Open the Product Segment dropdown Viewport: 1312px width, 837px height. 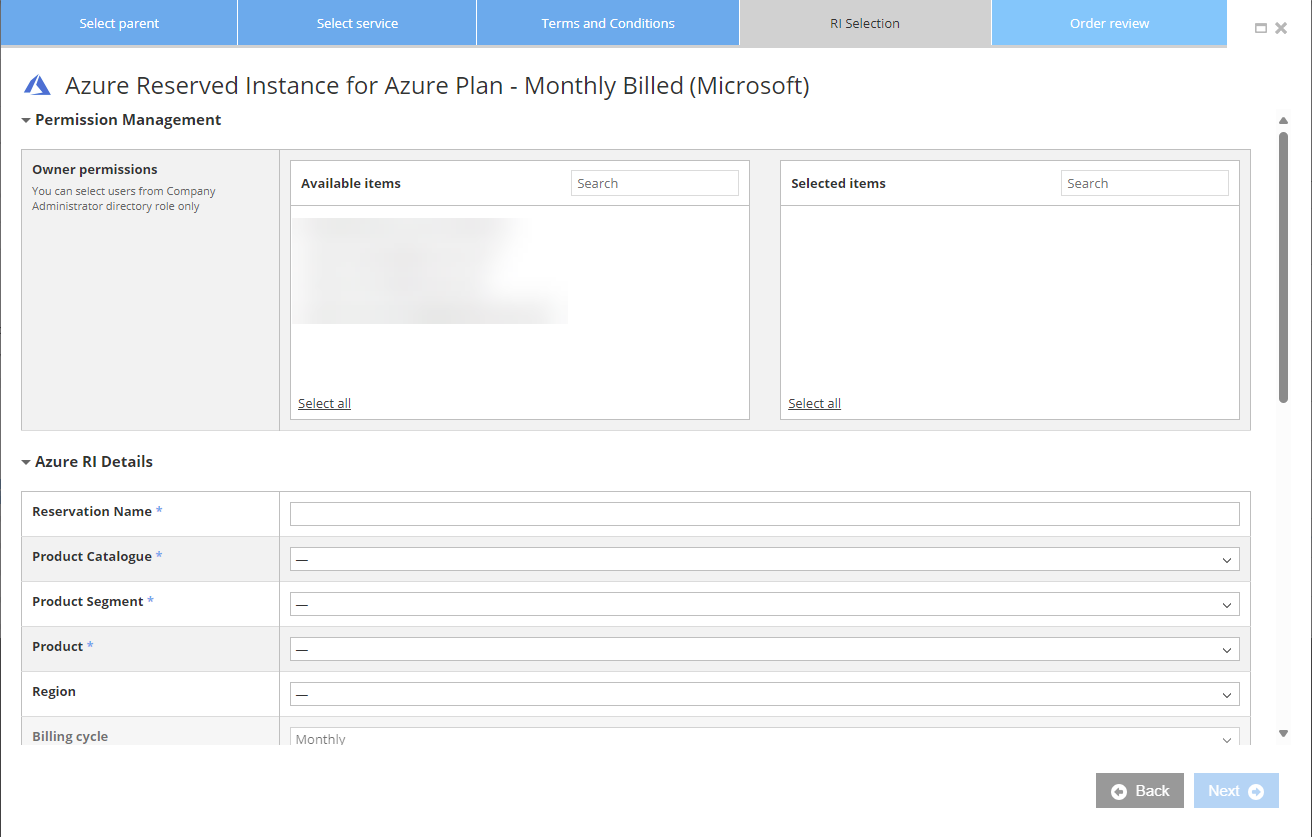point(765,604)
